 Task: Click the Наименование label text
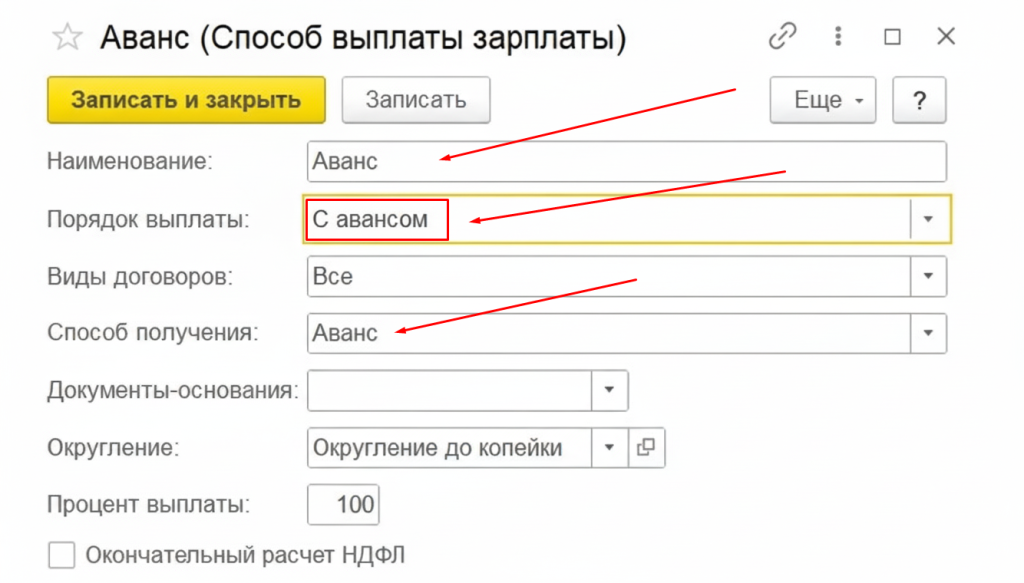coord(130,161)
